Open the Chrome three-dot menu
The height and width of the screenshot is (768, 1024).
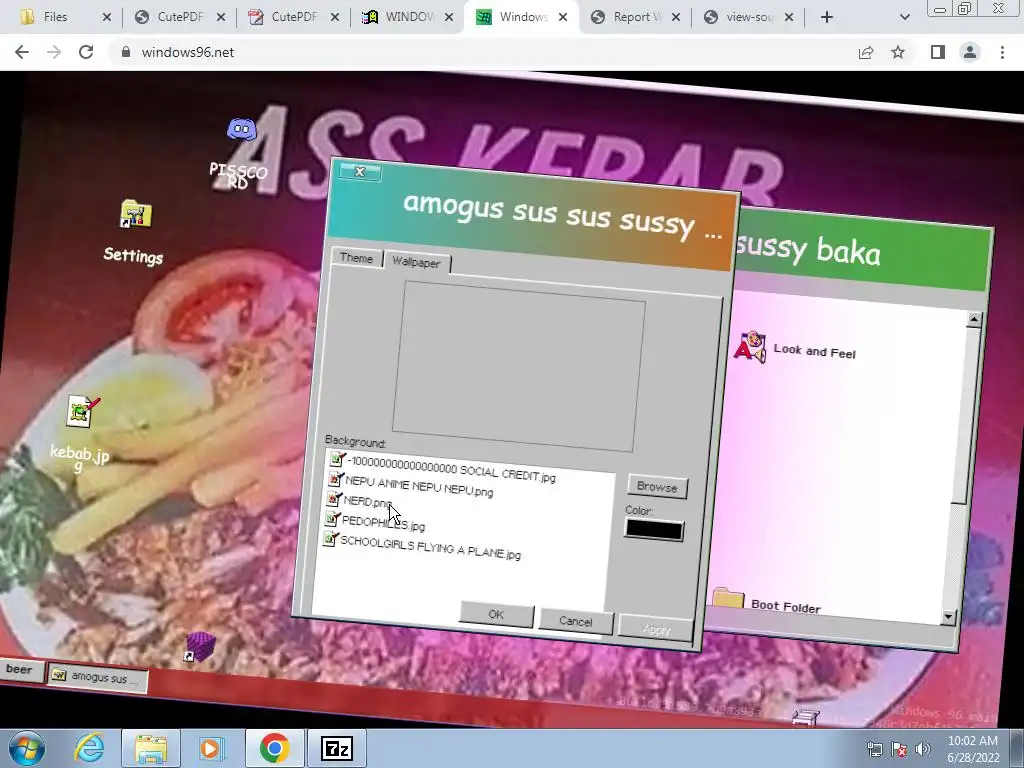tap(1002, 52)
